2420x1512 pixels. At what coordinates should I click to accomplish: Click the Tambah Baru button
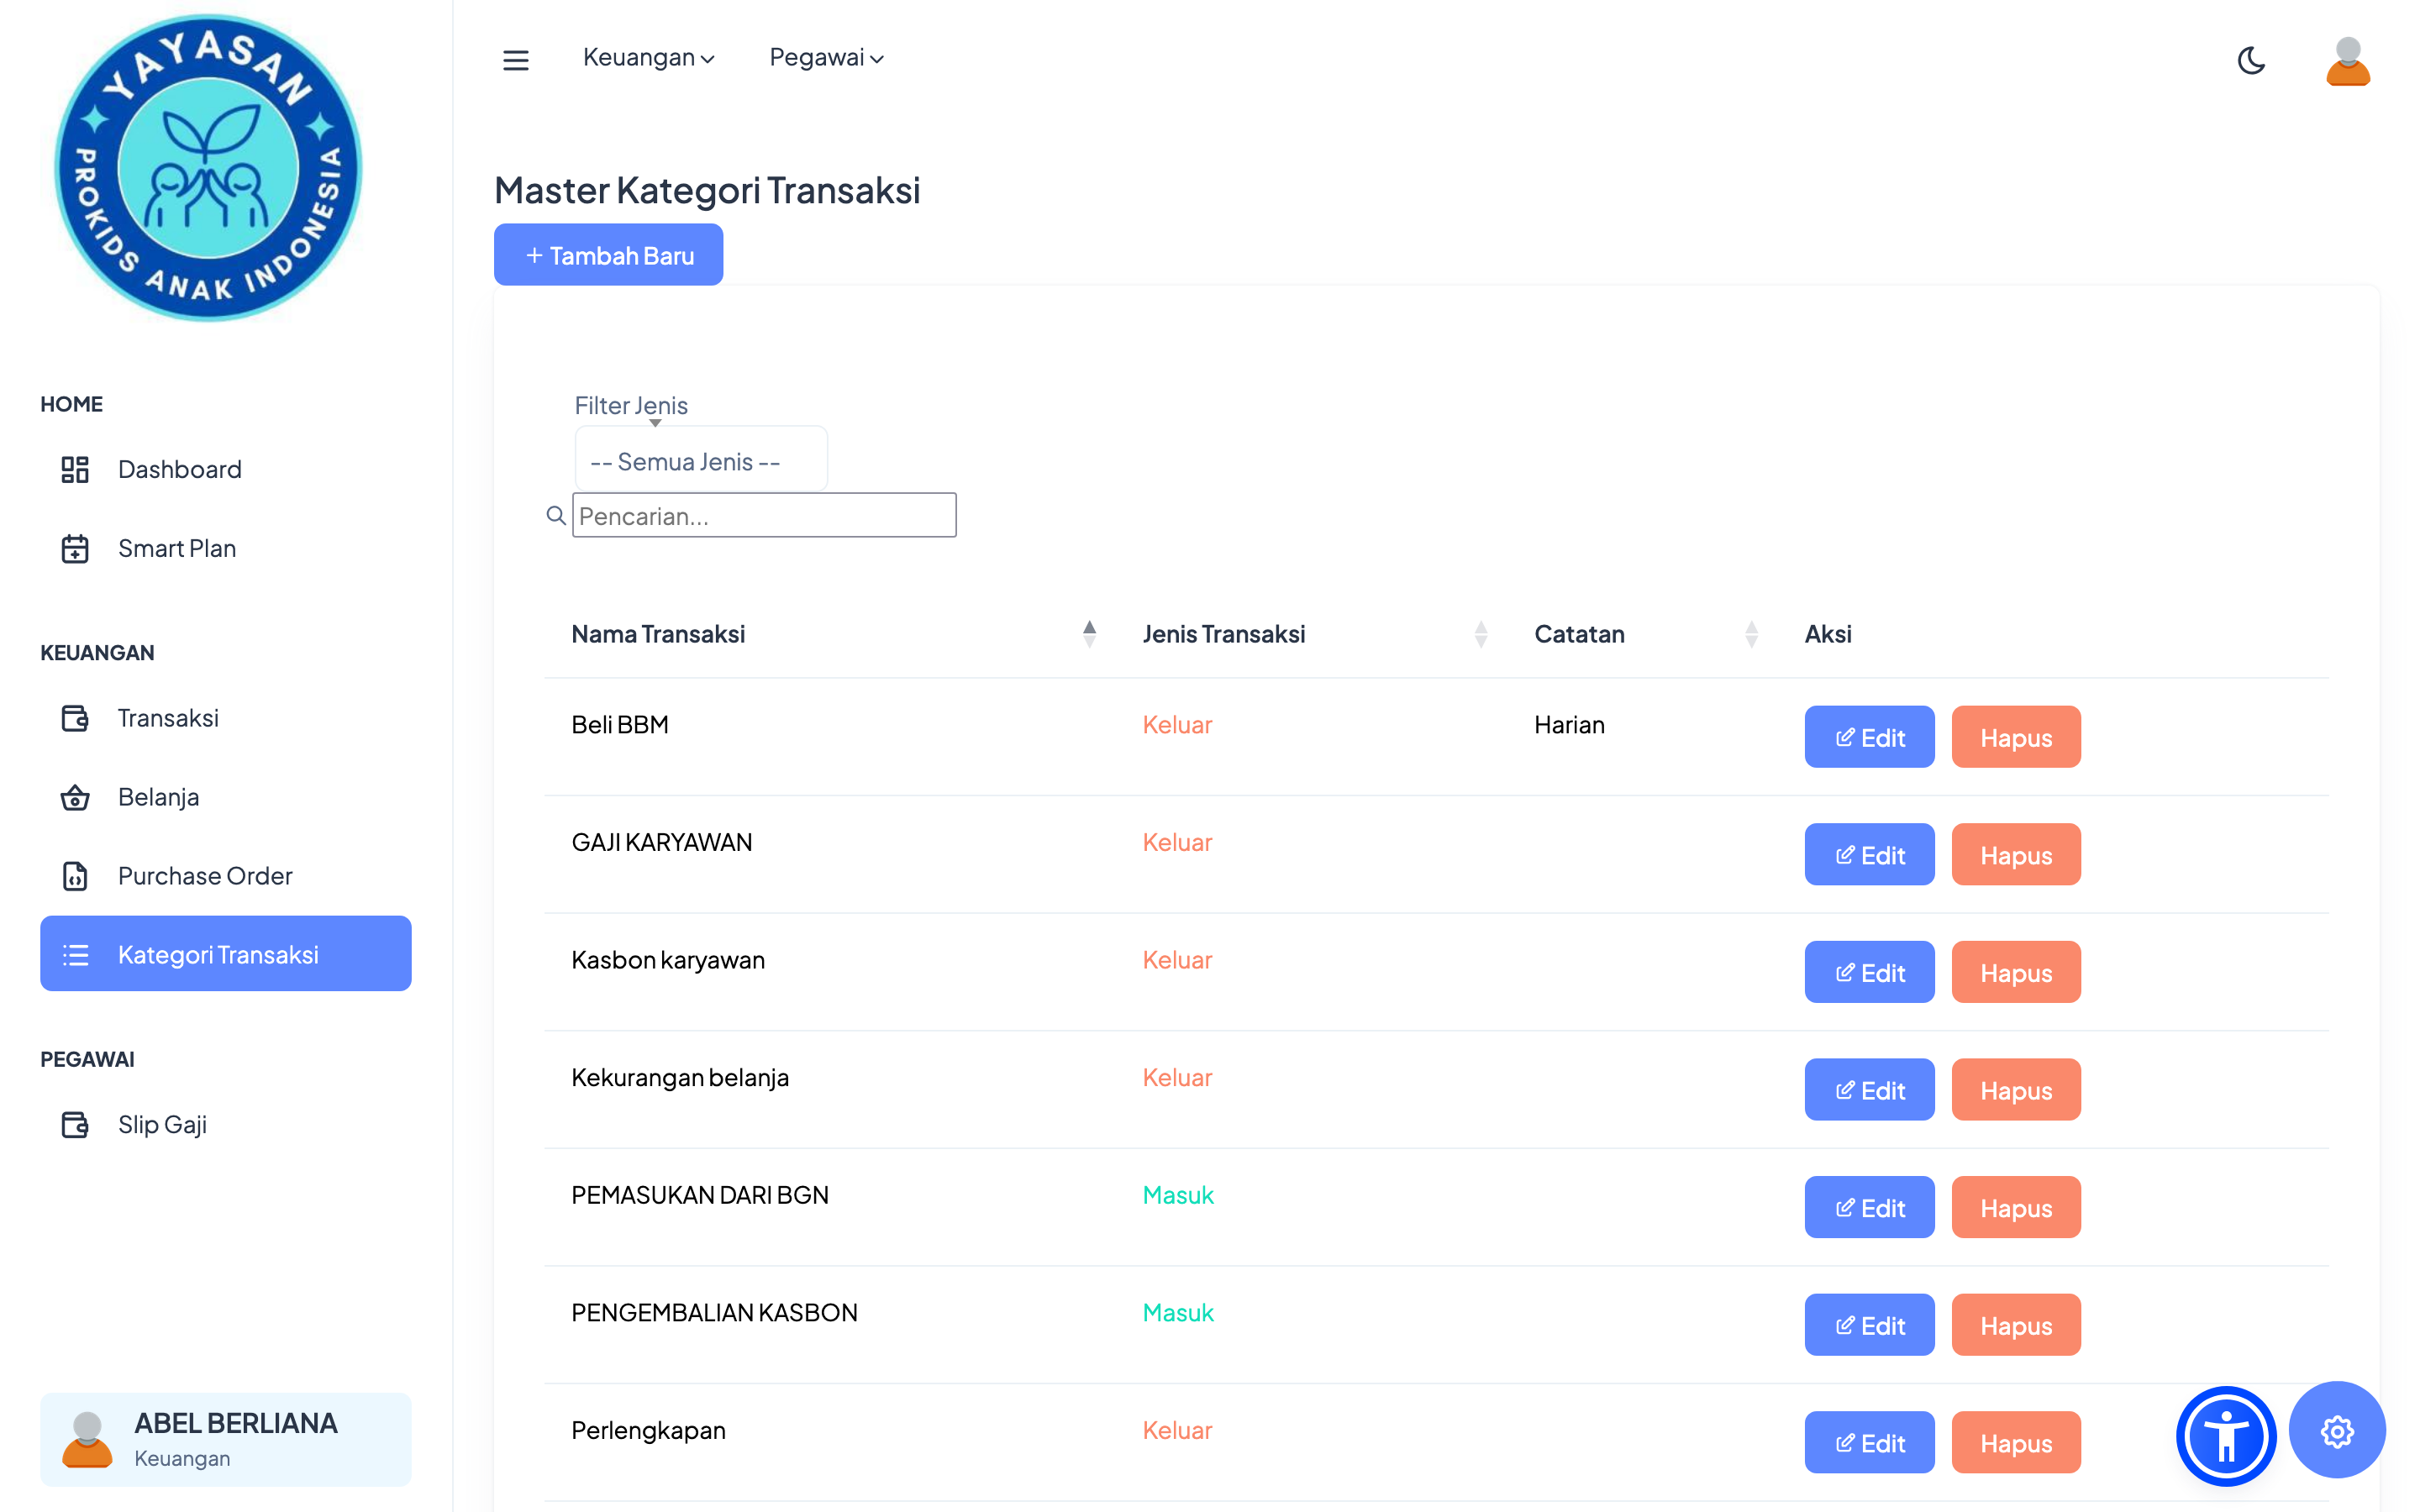[608, 255]
